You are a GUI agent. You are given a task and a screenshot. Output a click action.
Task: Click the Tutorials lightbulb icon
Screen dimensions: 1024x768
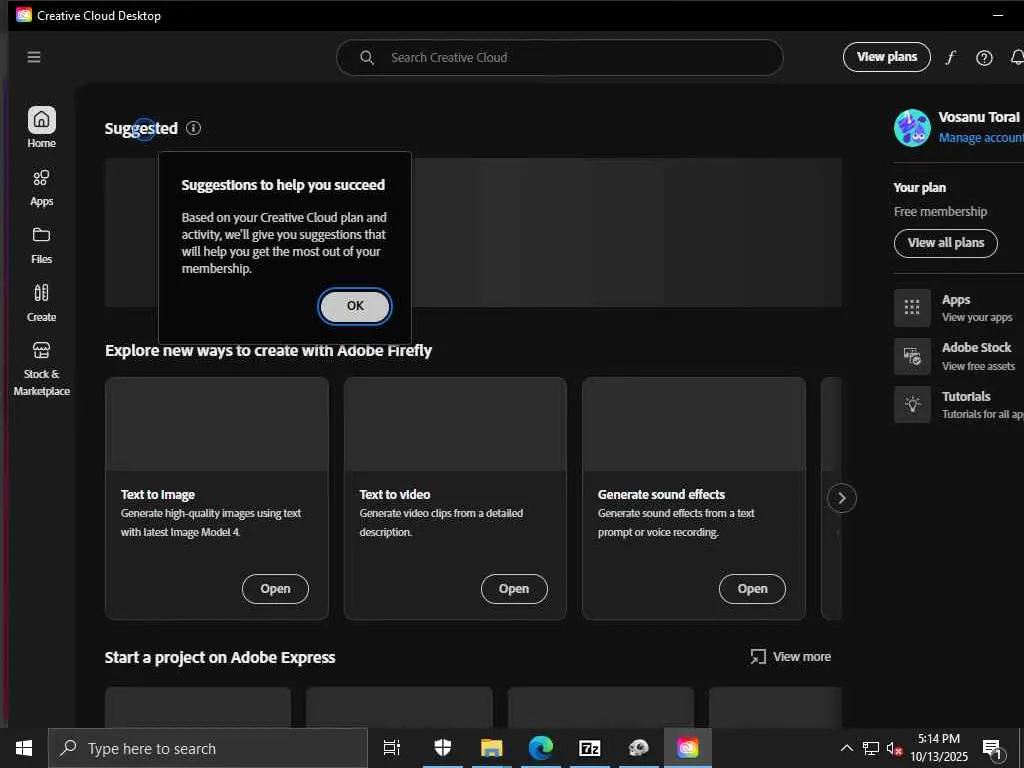click(912, 404)
